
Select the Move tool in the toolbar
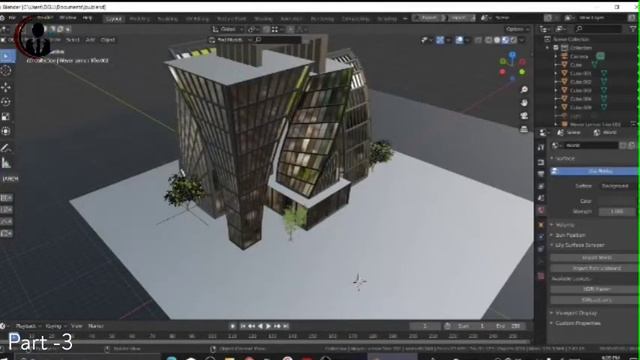tap(6, 87)
